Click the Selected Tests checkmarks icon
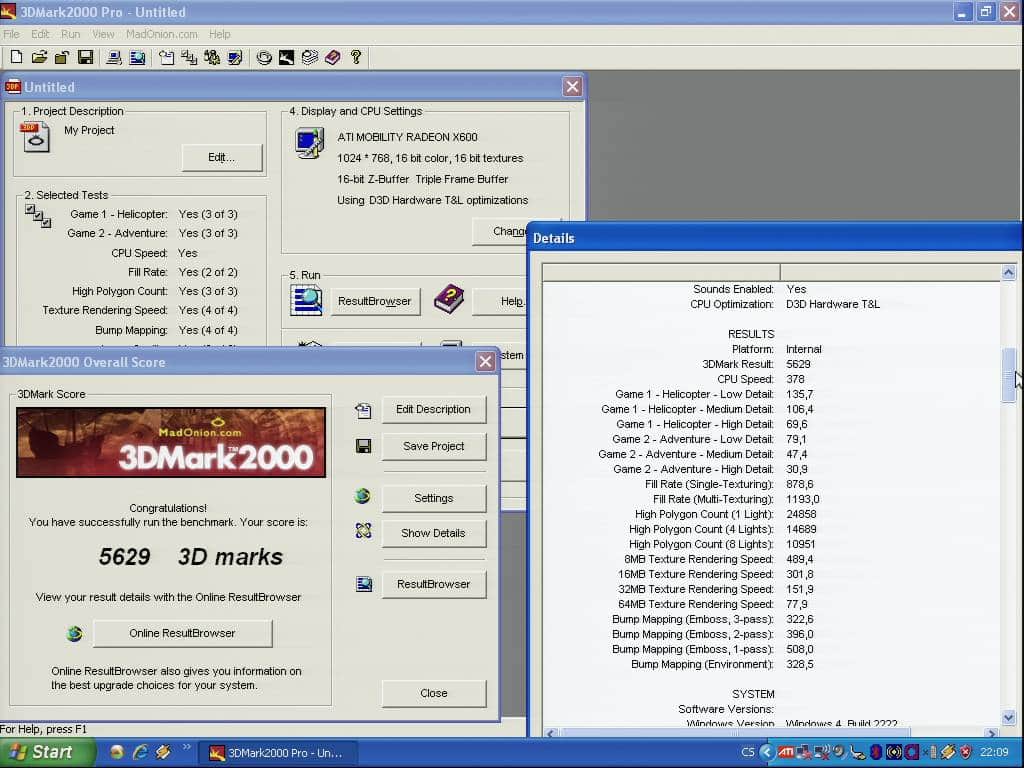 pyautogui.click(x=38, y=216)
